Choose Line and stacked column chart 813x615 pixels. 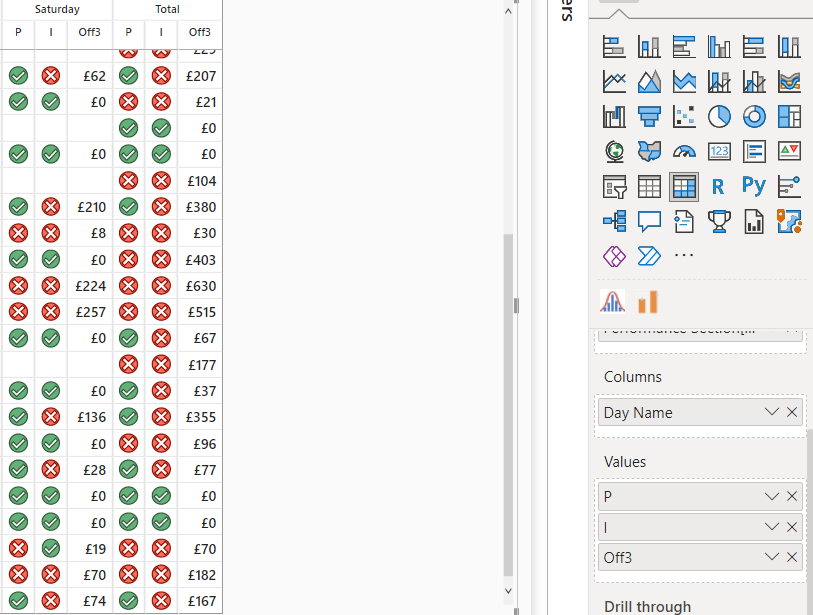pyautogui.click(x=719, y=81)
